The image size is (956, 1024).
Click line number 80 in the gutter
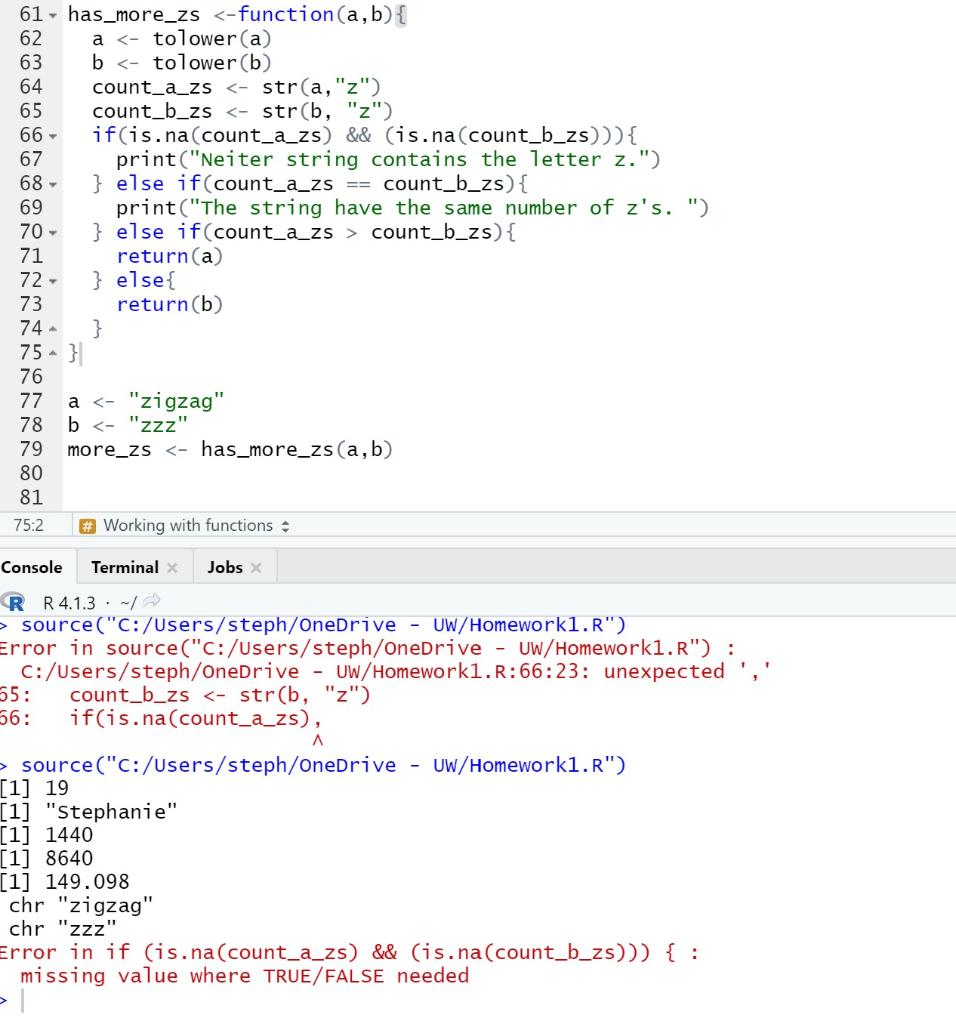point(31,473)
